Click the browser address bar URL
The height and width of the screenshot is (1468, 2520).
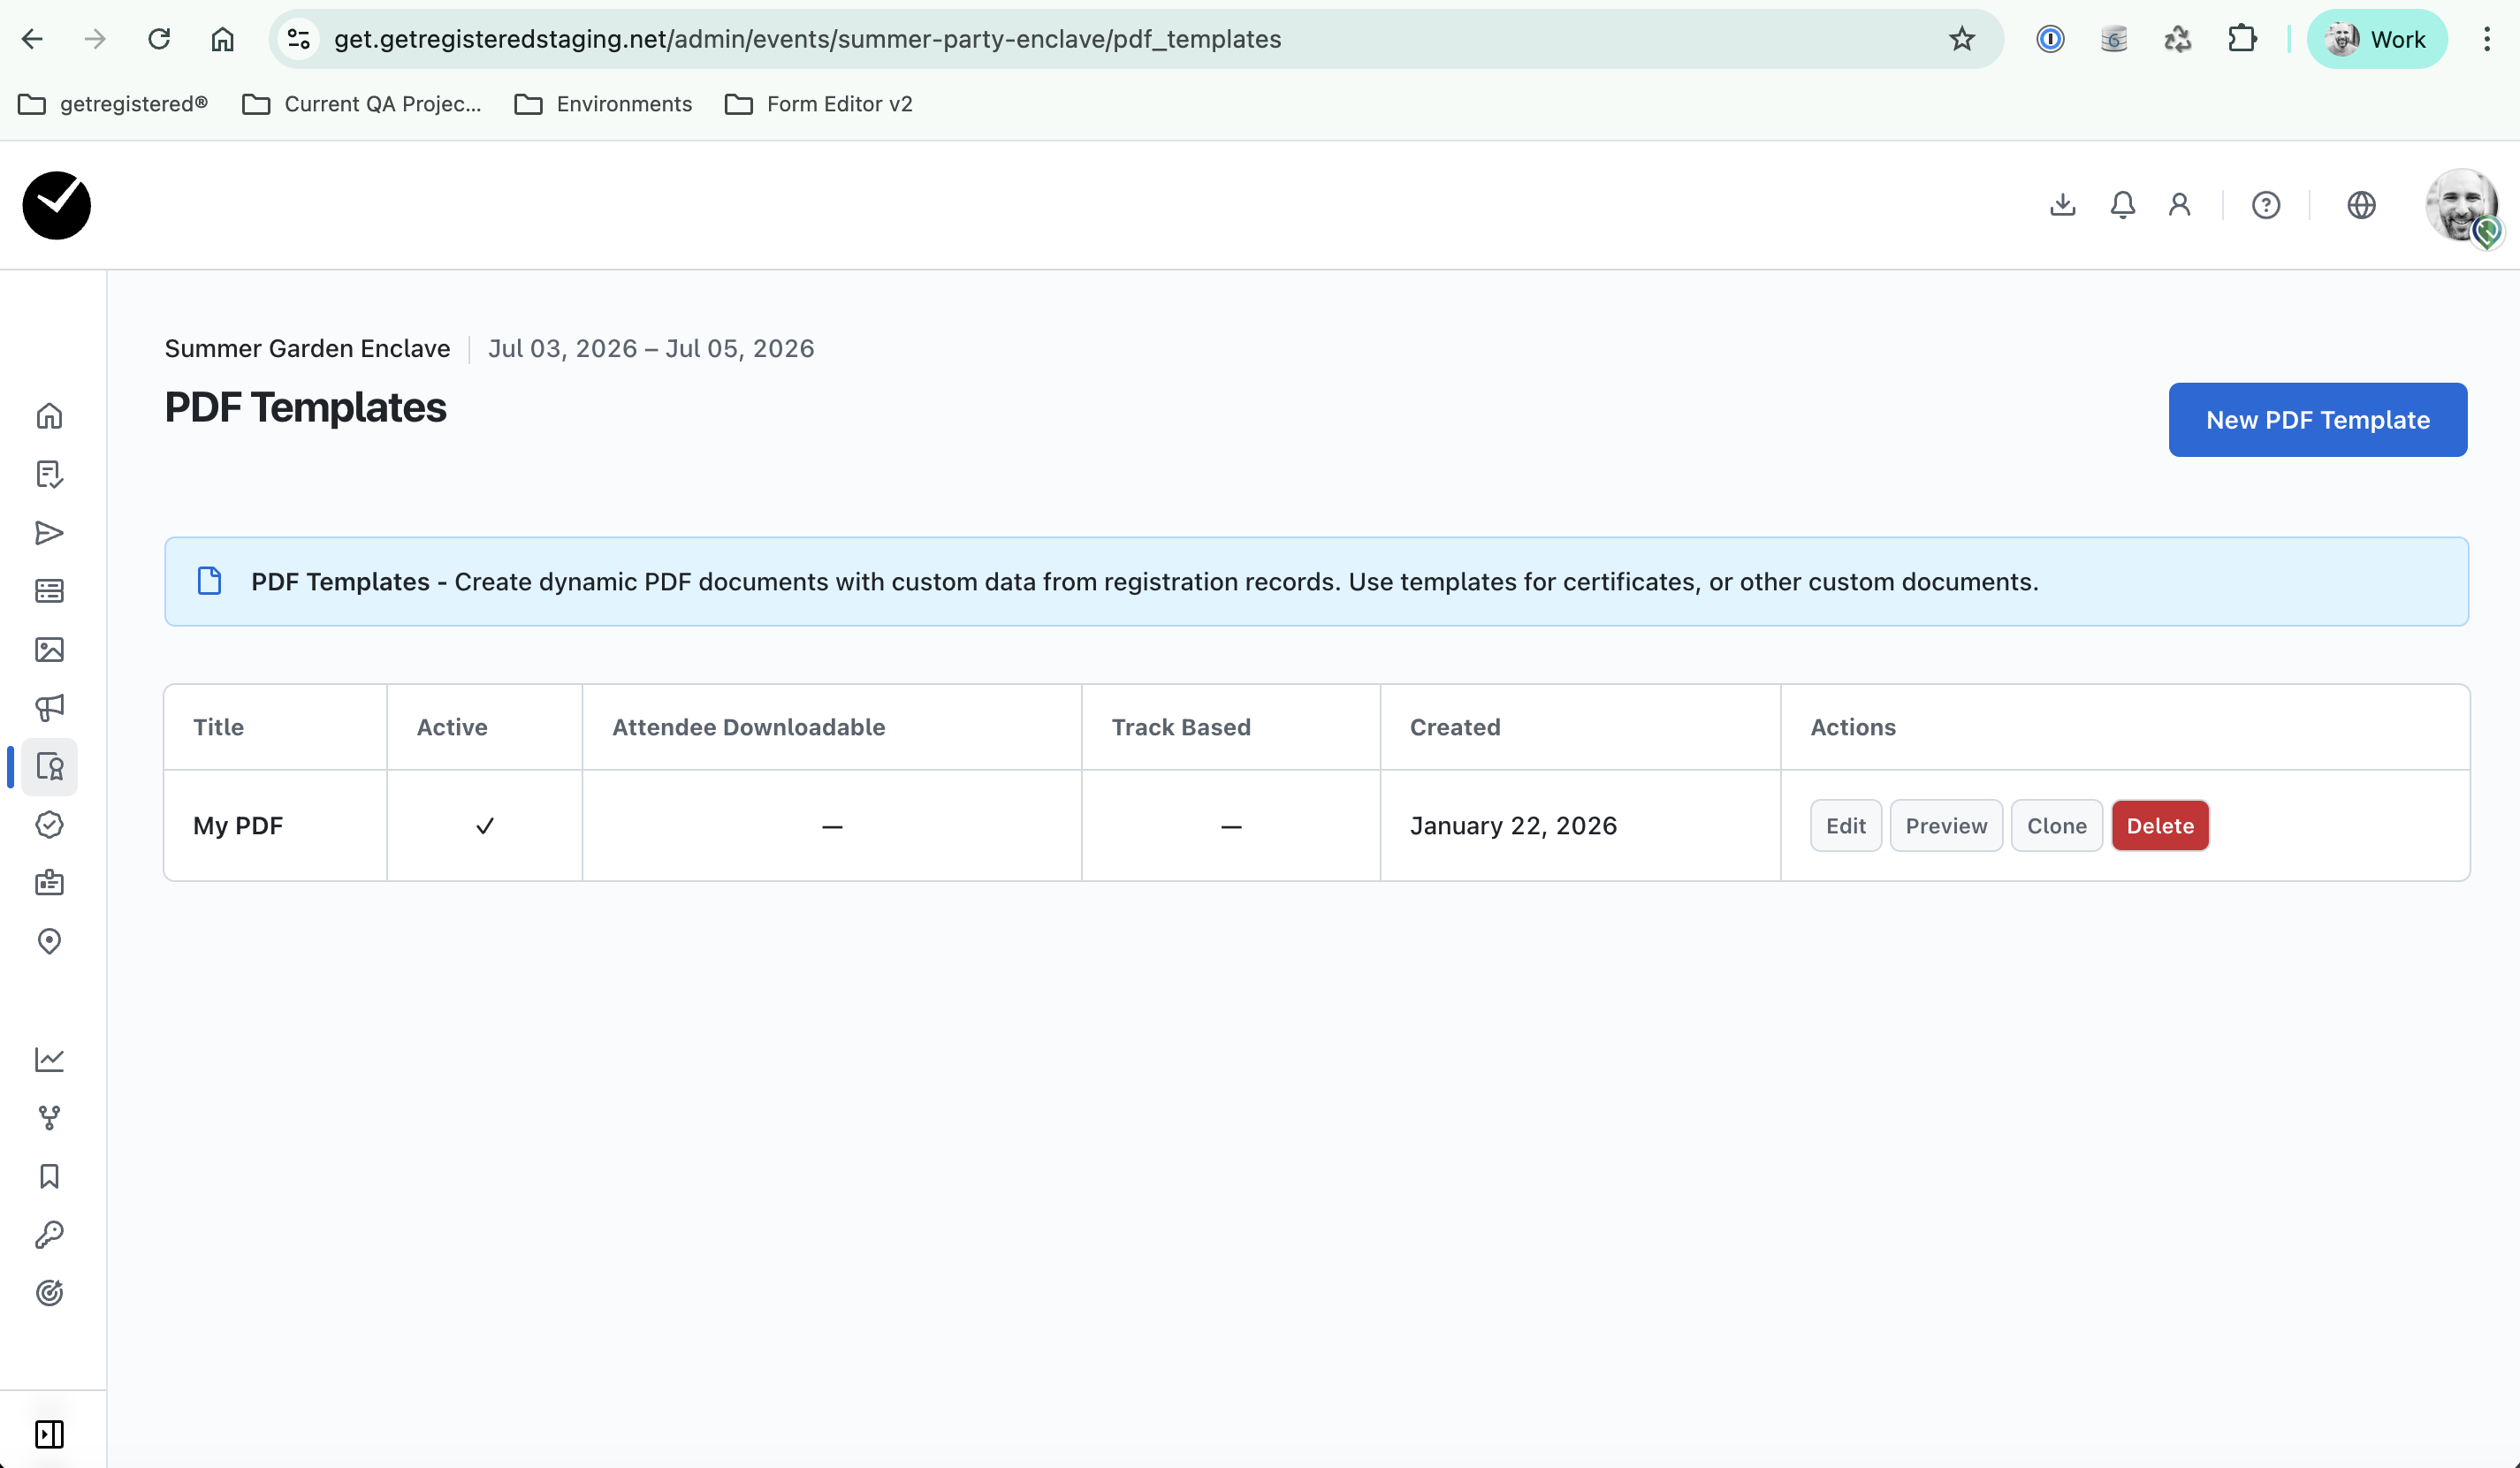tap(806, 39)
